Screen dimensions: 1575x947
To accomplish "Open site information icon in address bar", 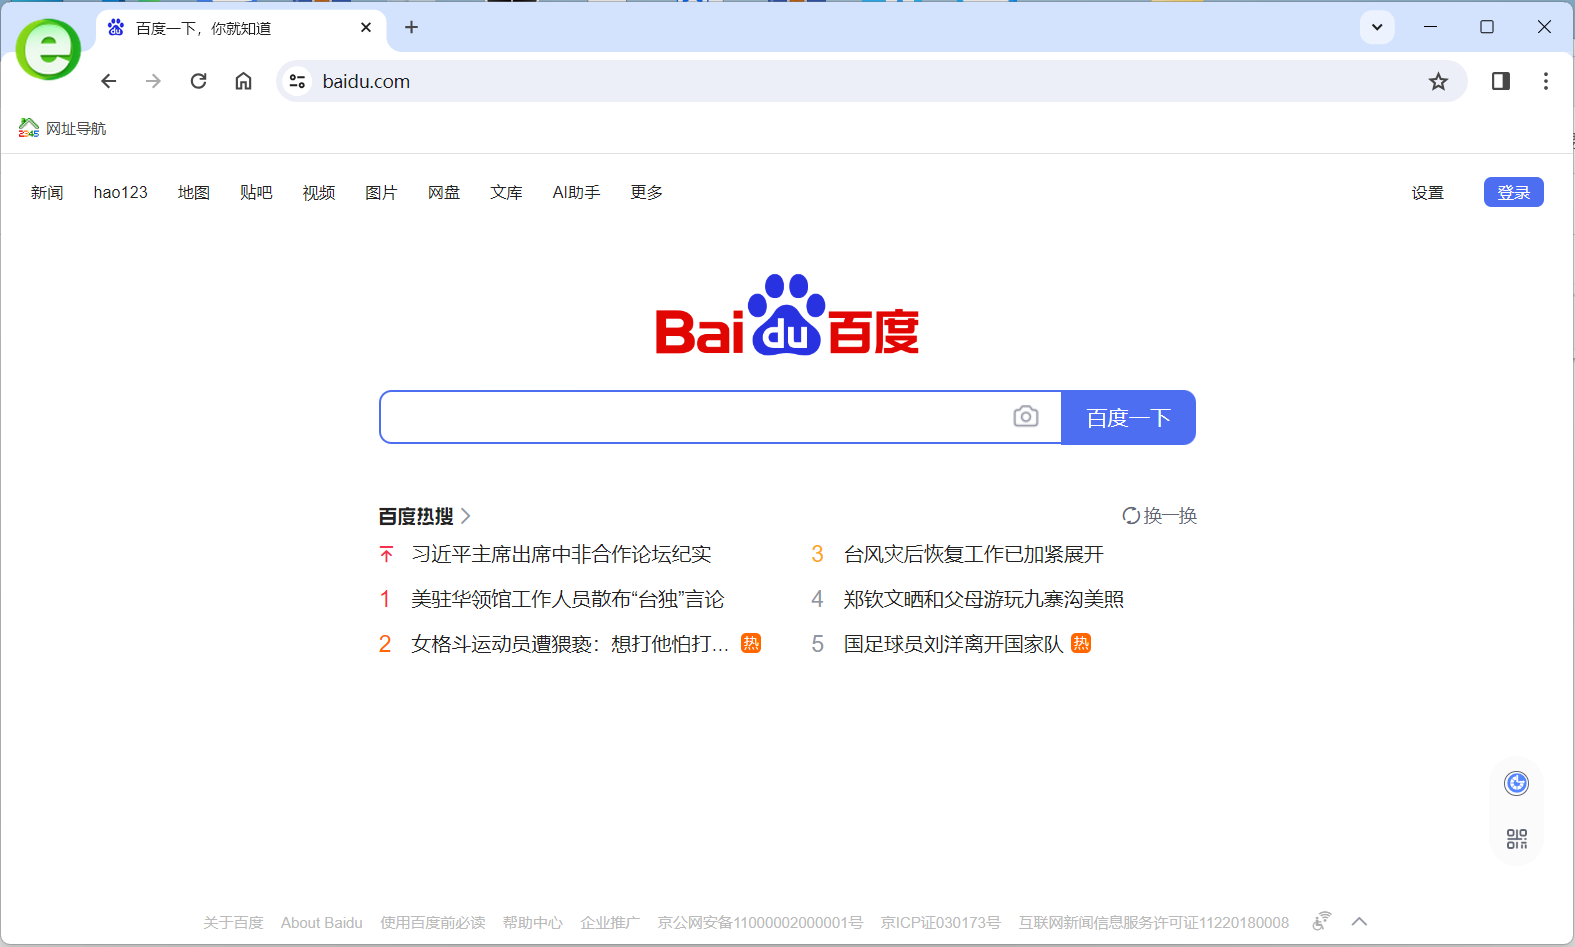I will [297, 81].
